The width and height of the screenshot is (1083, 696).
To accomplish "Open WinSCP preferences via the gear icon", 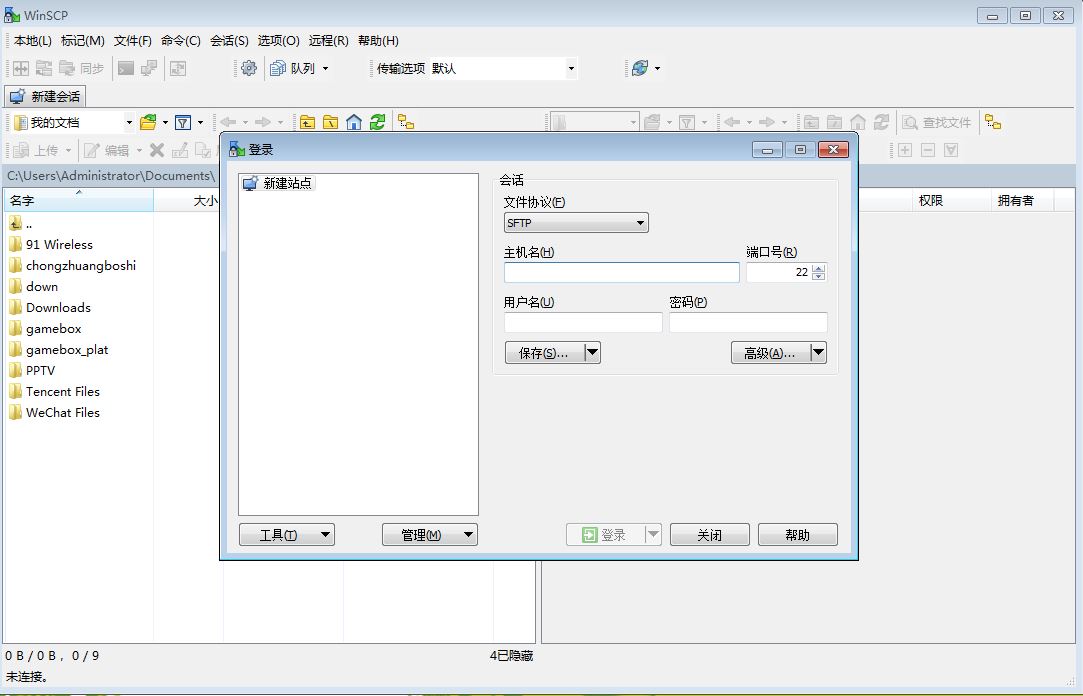I will [247, 68].
